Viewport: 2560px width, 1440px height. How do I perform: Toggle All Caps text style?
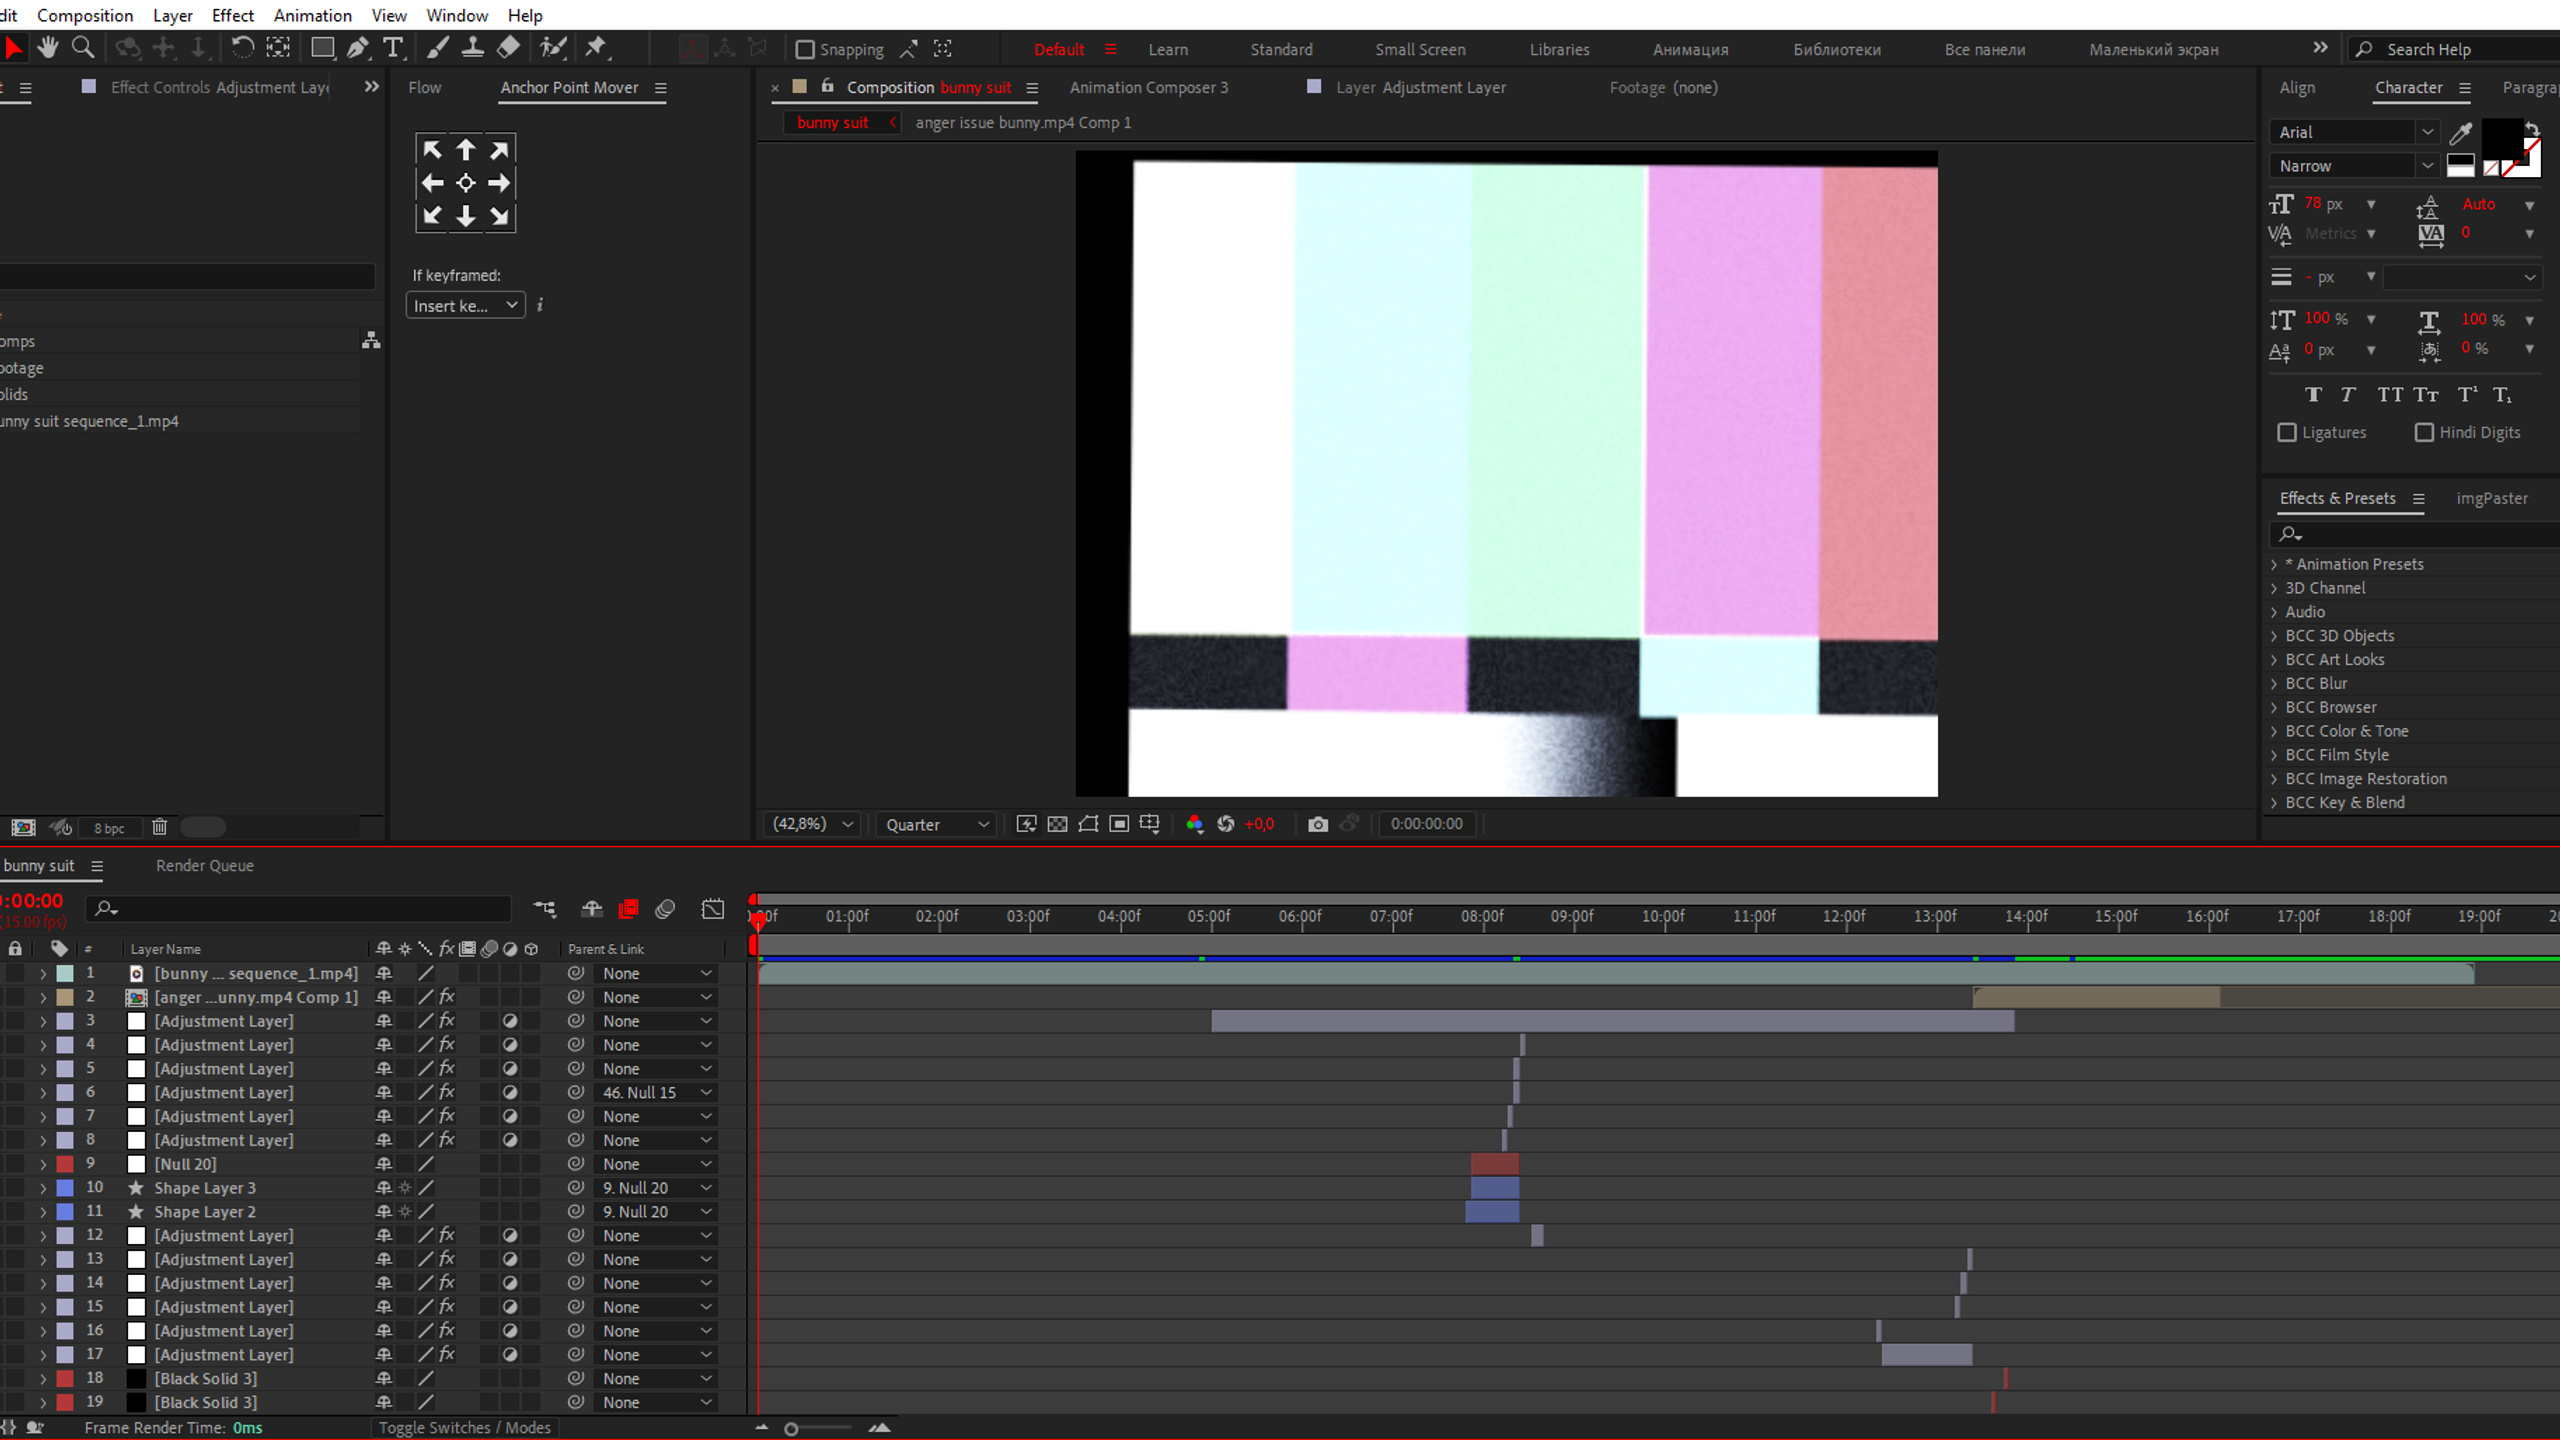coord(2390,395)
